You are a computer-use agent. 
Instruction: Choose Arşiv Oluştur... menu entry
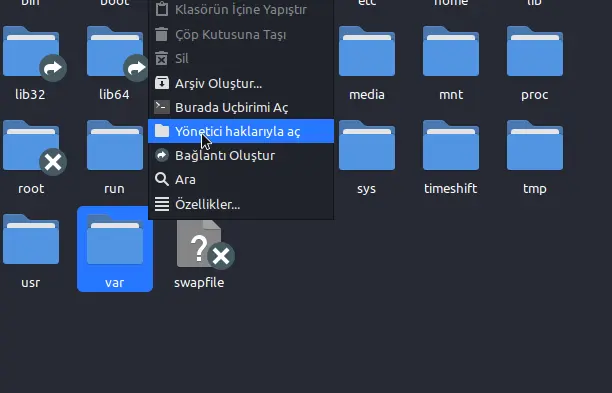click(241, 83)
